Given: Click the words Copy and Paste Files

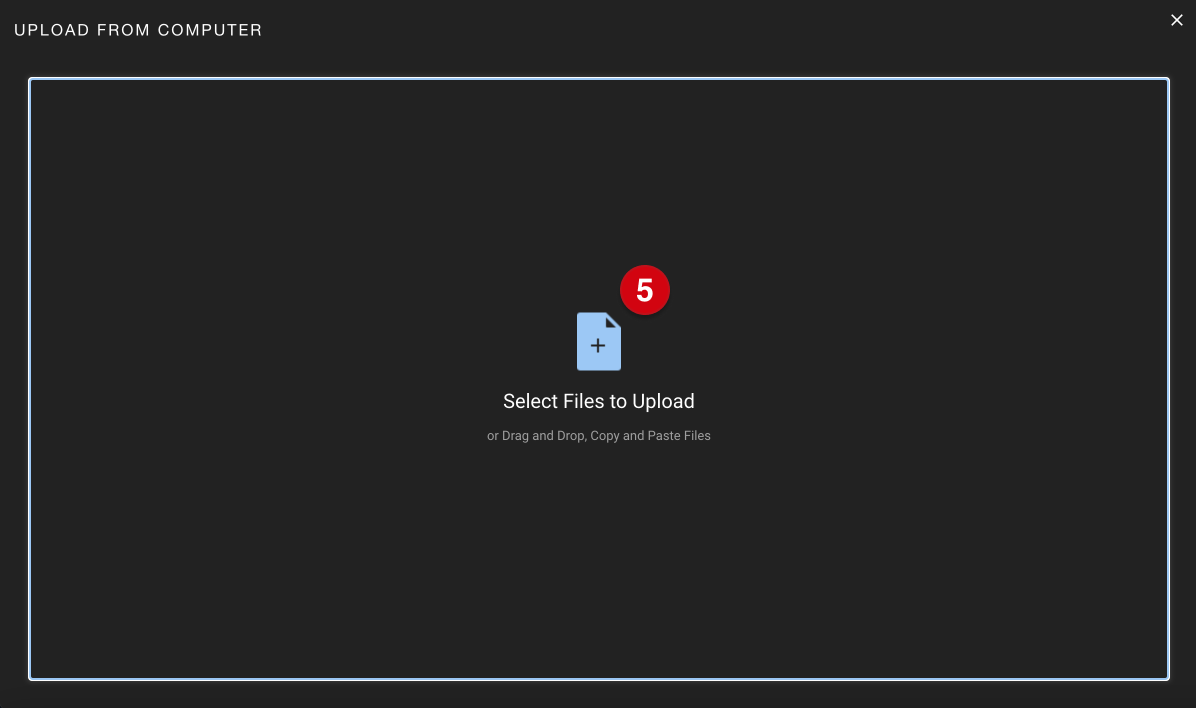Looking at the screenshot, I should point(651,436).
